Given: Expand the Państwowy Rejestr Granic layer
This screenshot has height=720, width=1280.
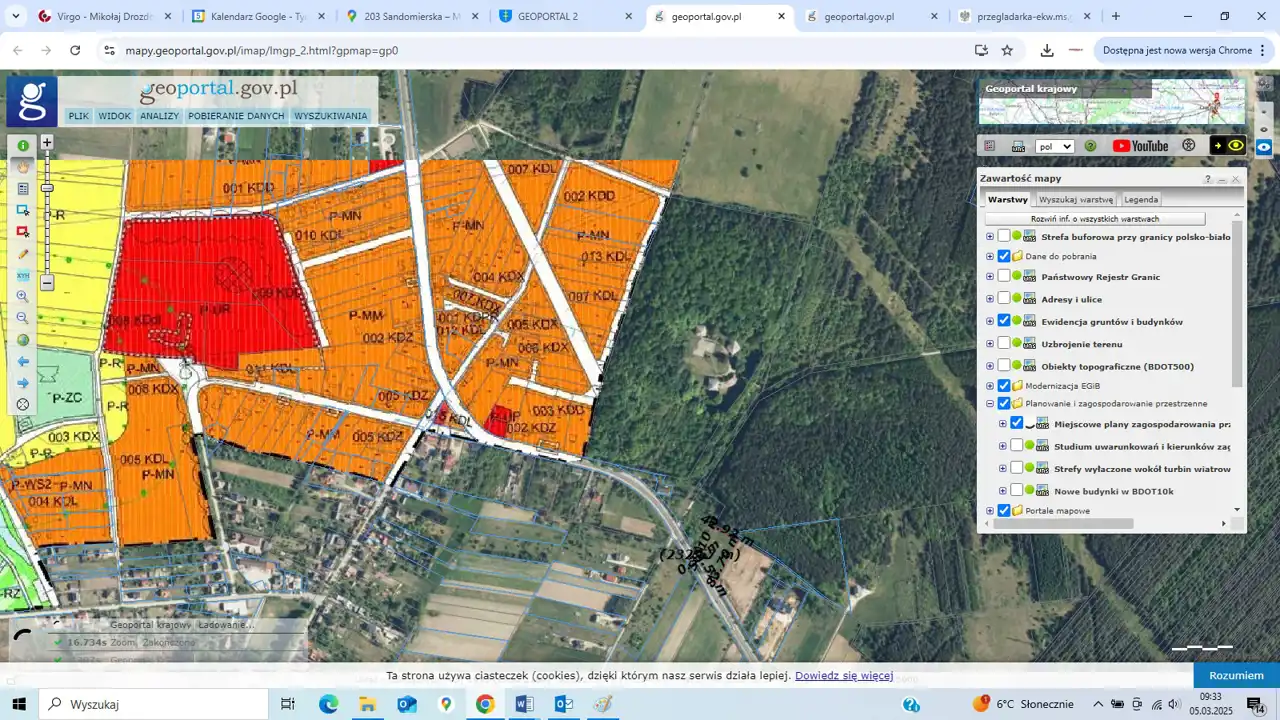Looking at the screenshot, I should (x=990, y=277).
